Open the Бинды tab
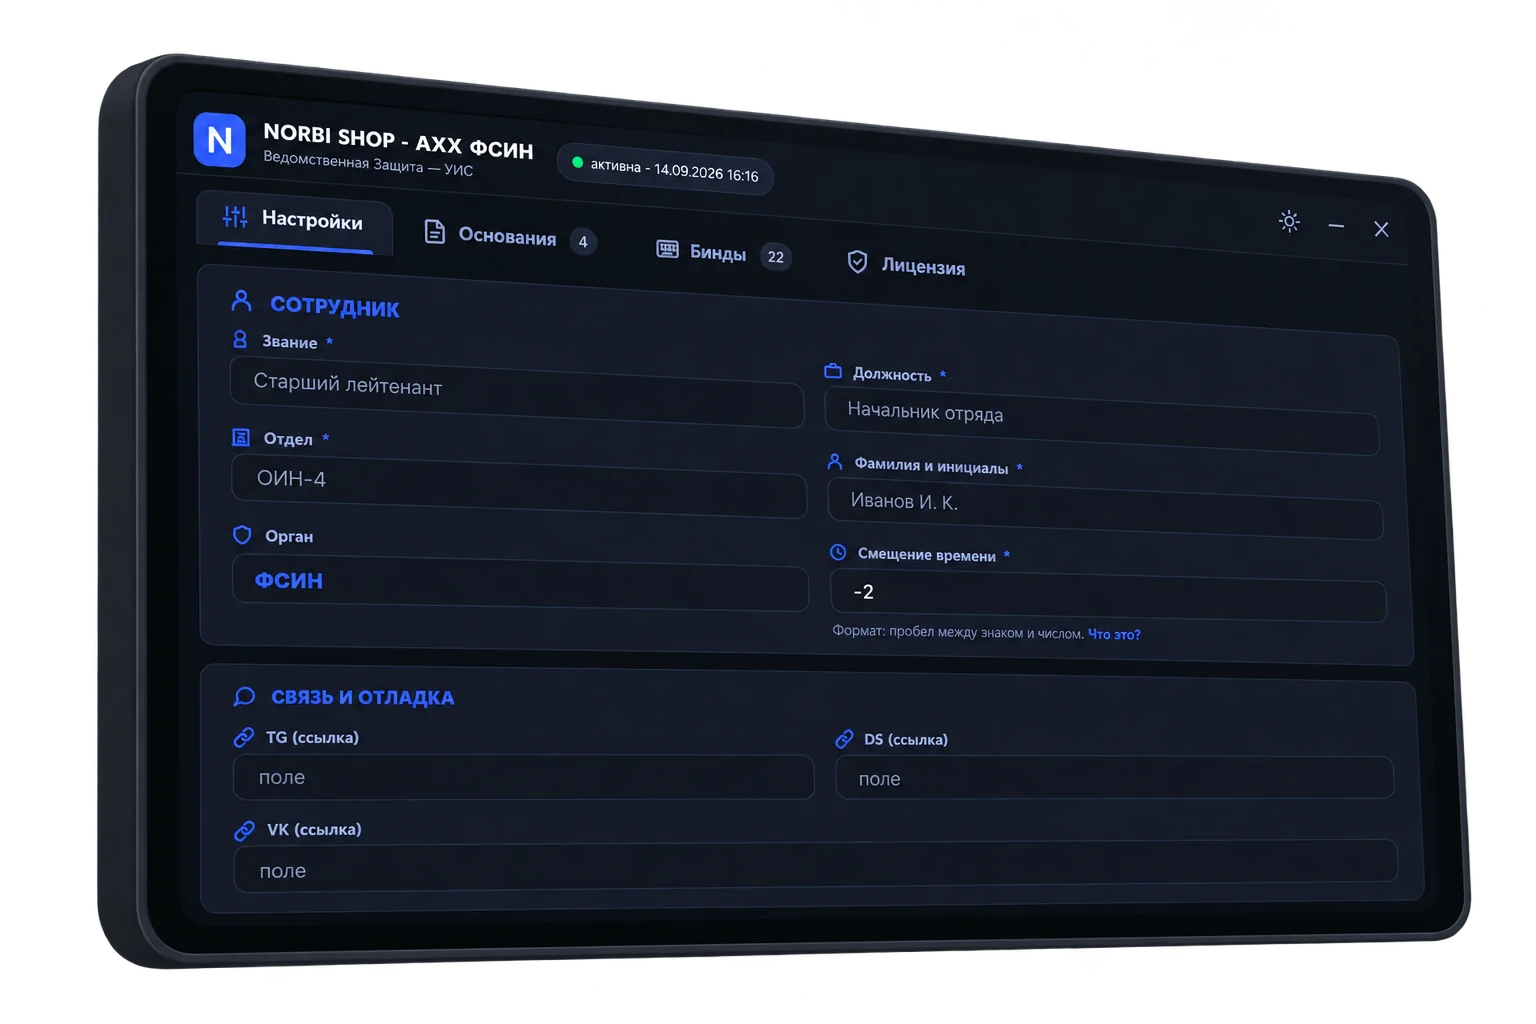 click(x=724, y=254)
